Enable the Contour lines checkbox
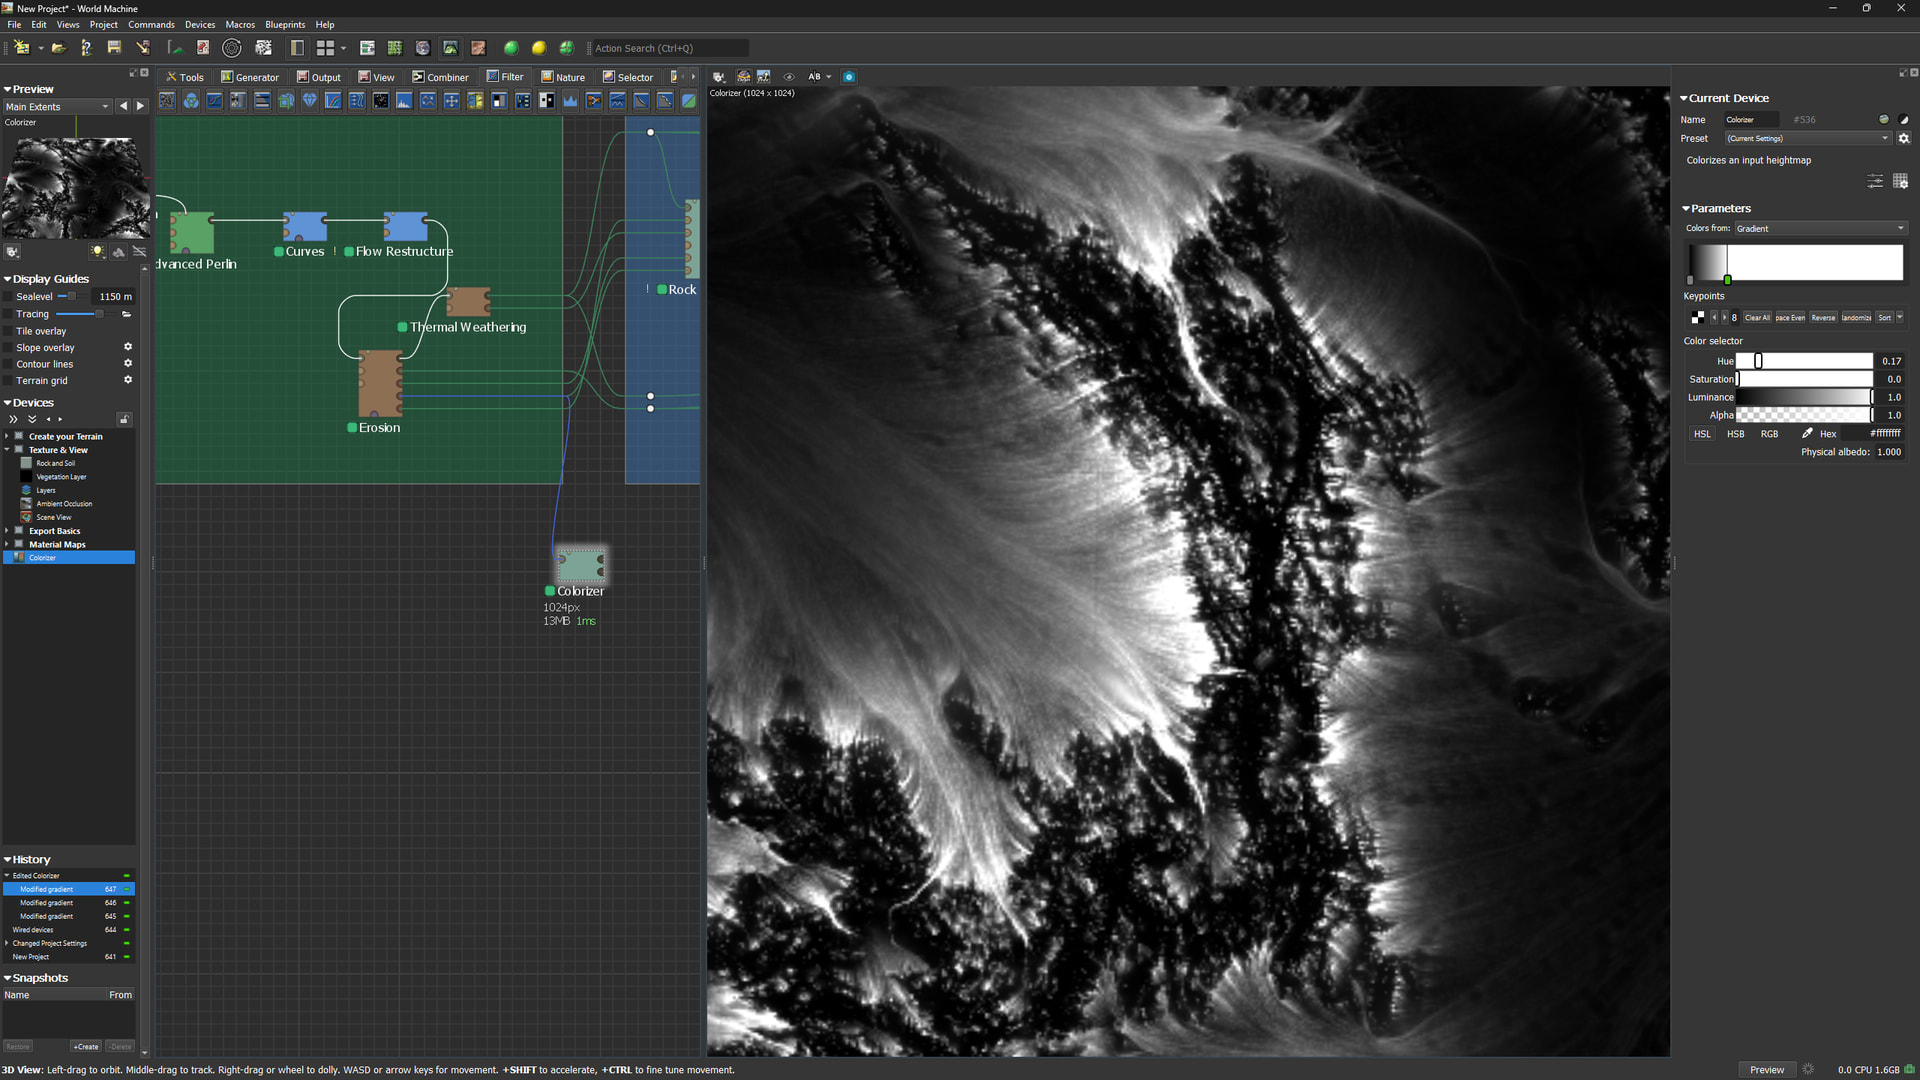Viewport: 1920px width, 1080px height. 9,364
